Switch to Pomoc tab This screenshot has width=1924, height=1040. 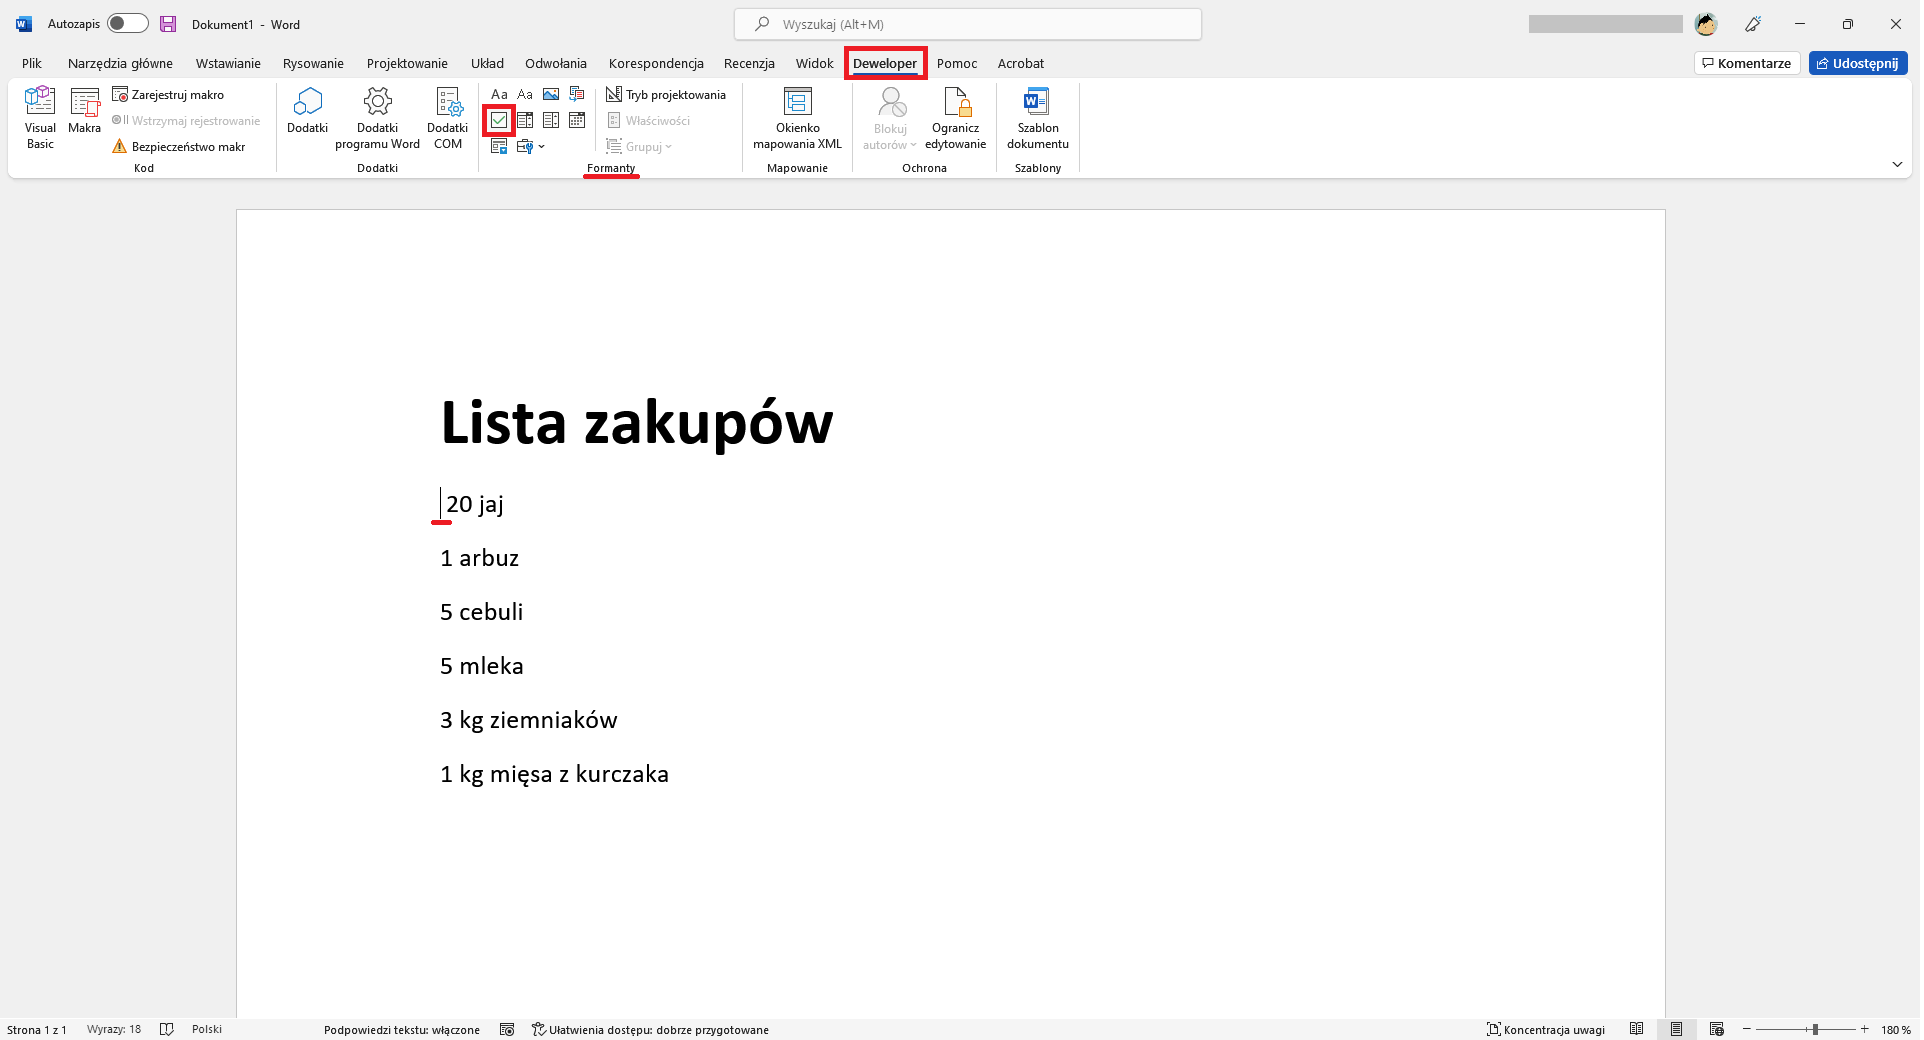click(x=957, y=63)
